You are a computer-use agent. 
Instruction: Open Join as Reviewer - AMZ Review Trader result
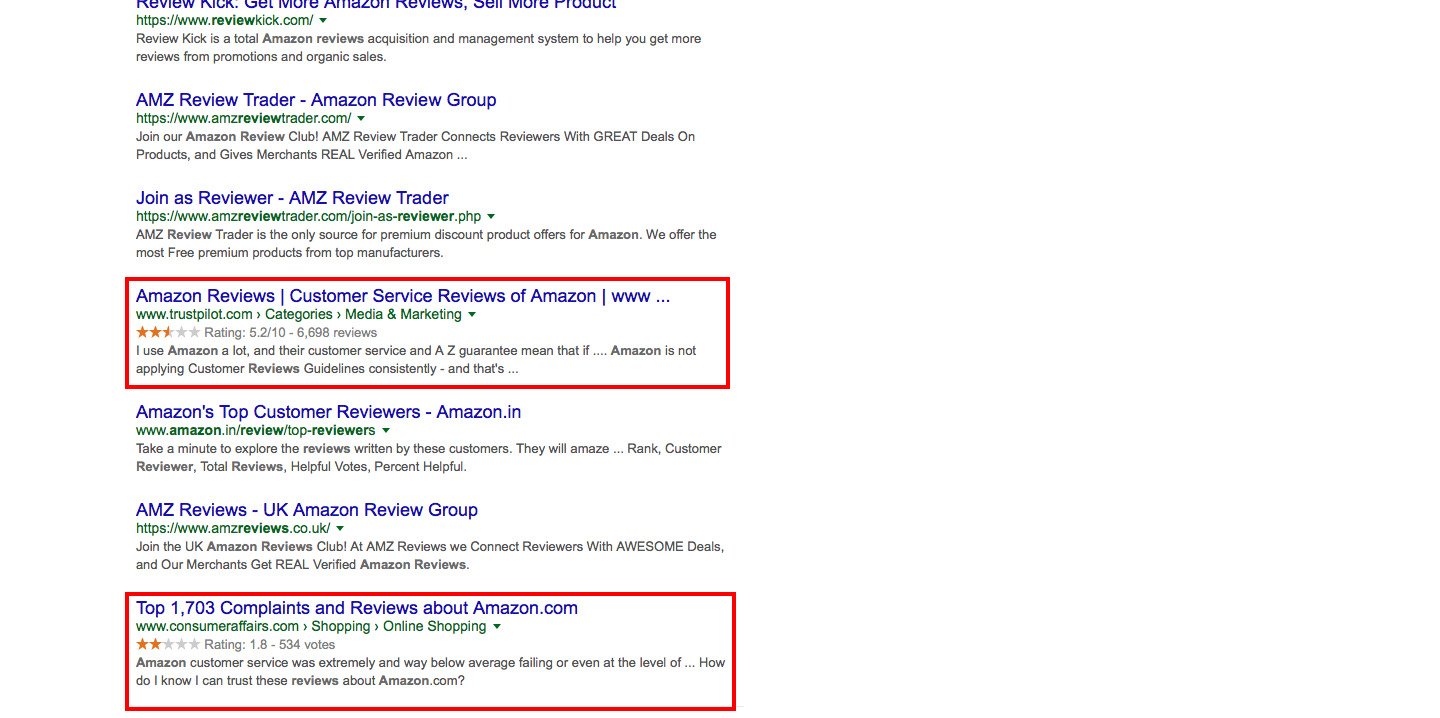pyautogui.click(x=292, y=198)
